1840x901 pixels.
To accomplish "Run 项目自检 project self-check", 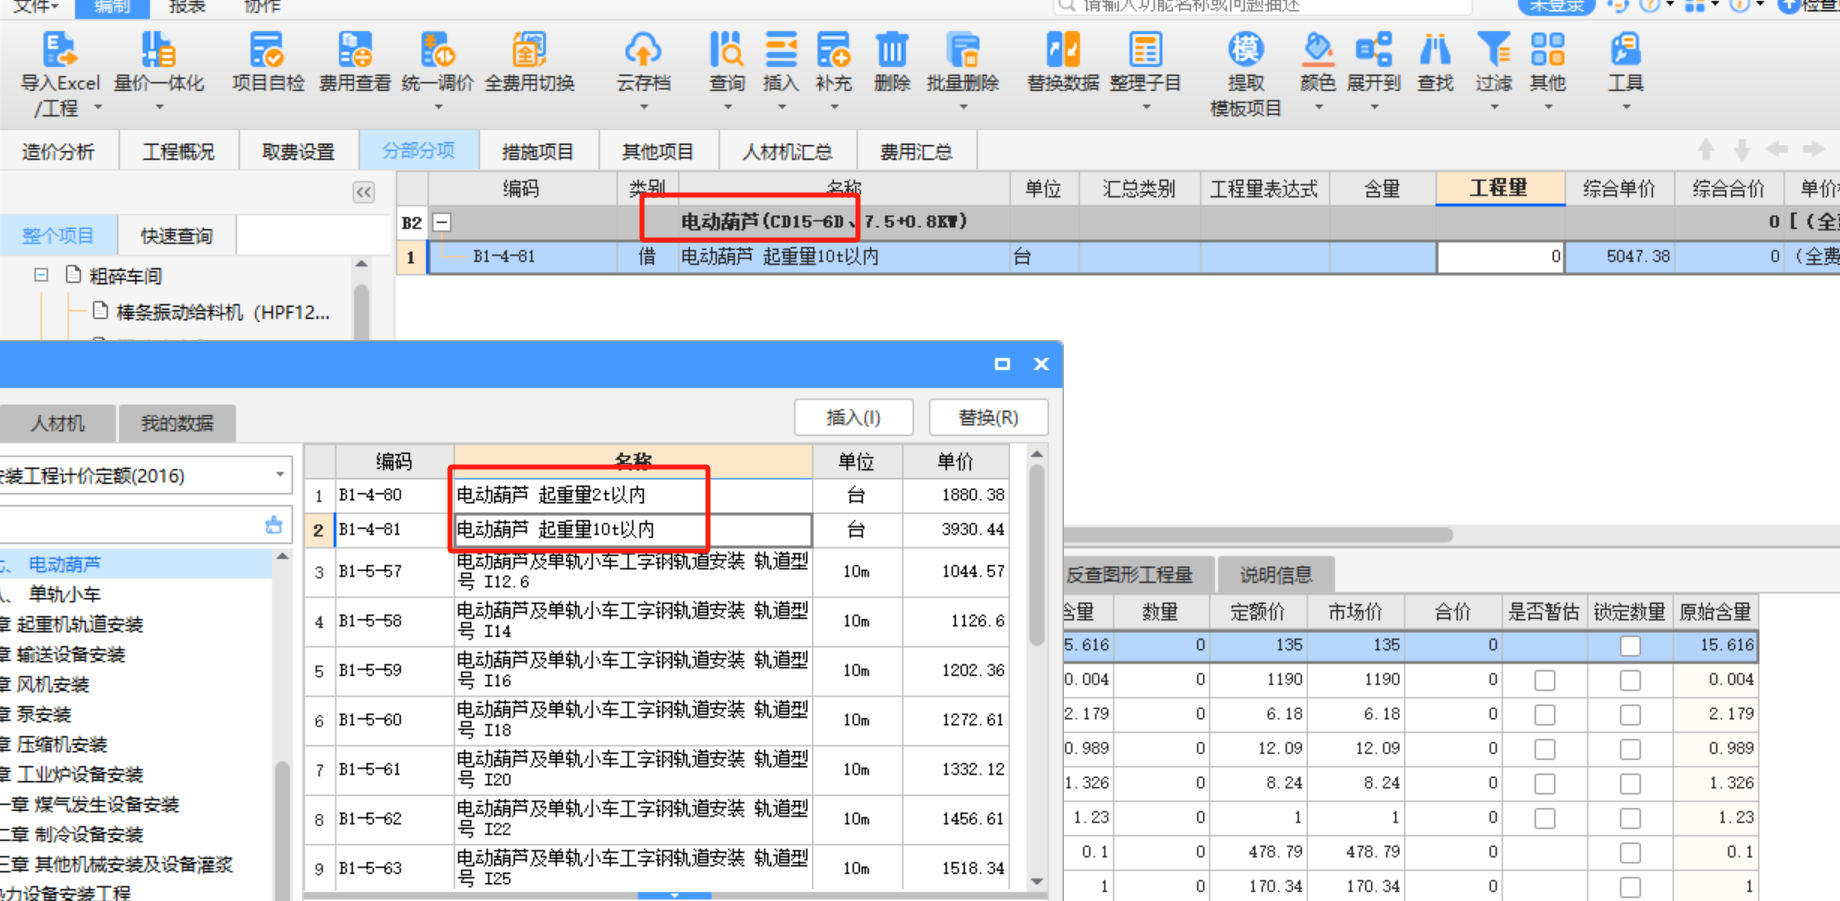I will (x=267, y=49).
